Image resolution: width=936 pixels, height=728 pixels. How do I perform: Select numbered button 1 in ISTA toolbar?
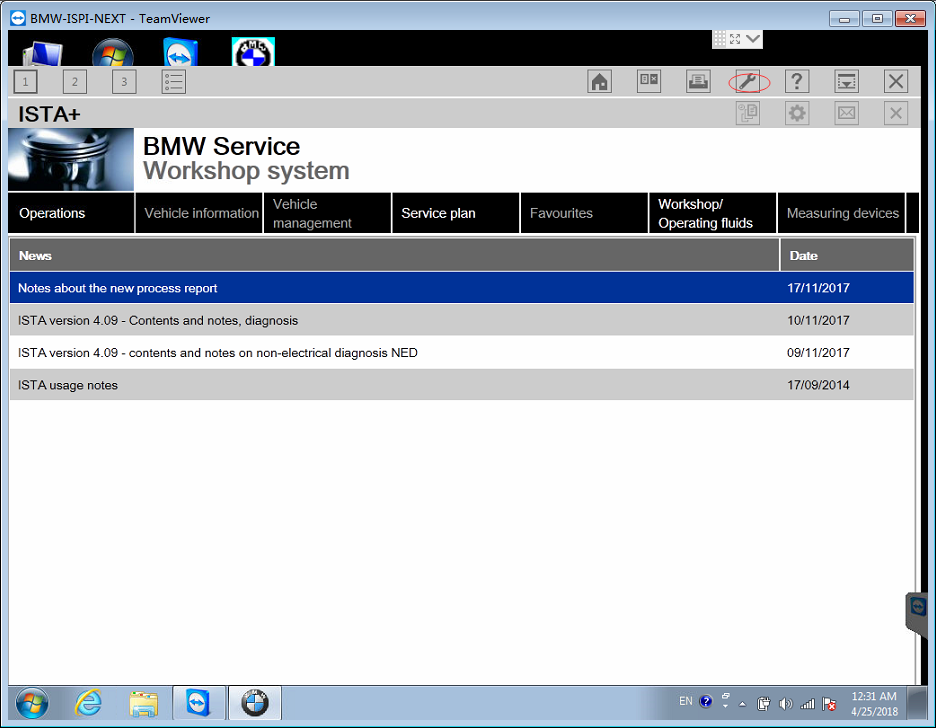pos(25,82)
